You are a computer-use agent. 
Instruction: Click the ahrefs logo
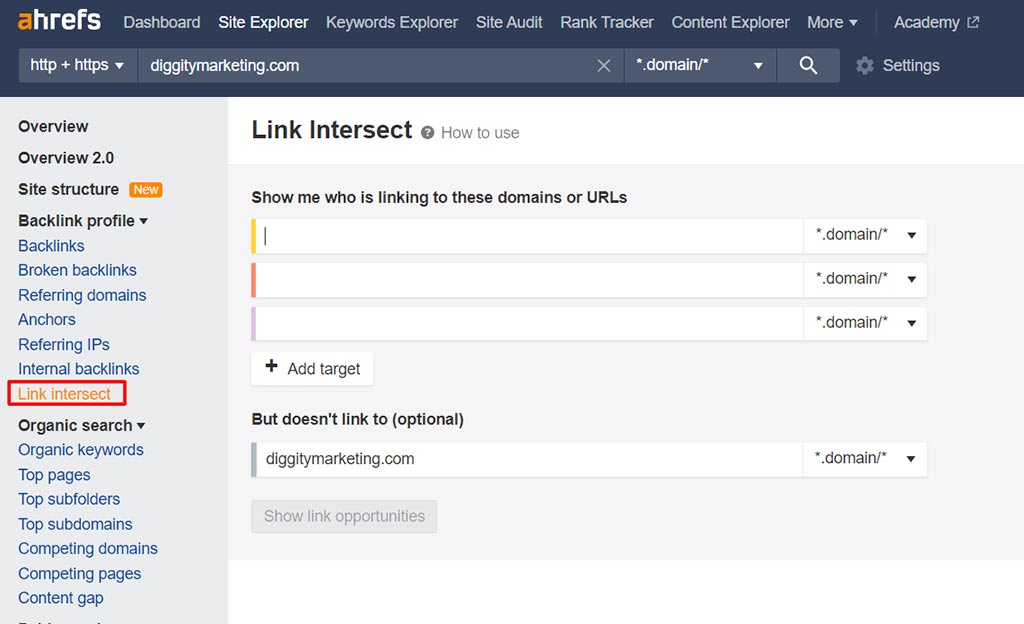[x=61, y=22]
